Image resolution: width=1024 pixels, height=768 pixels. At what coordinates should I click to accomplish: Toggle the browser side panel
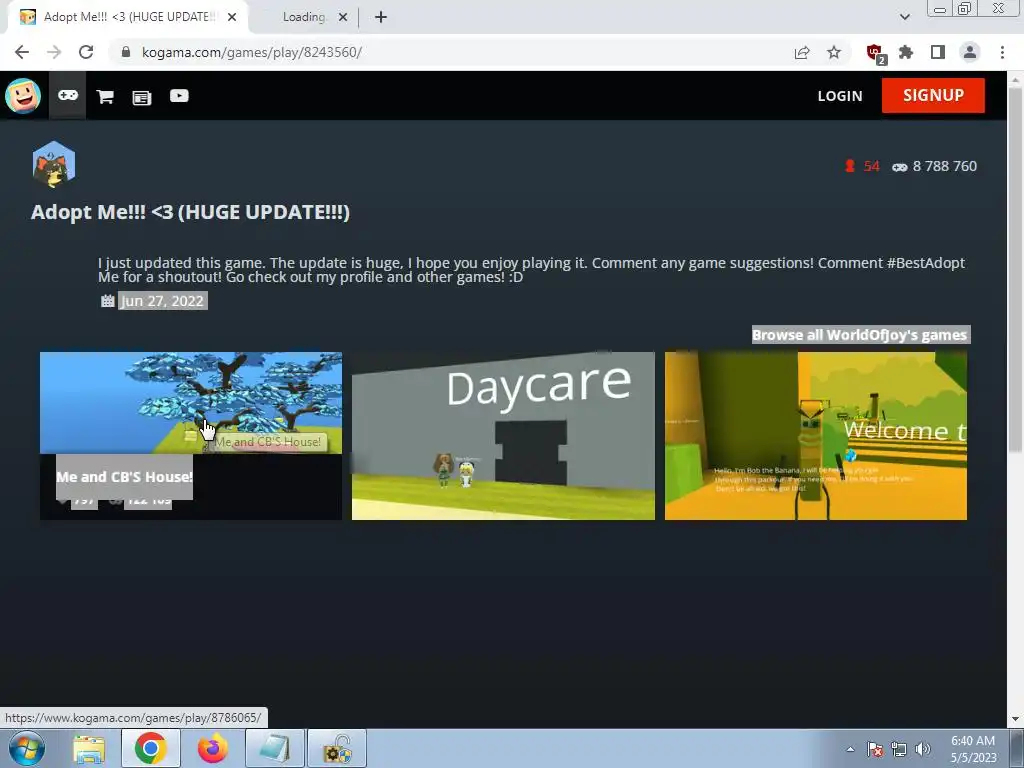coord(938,52)
